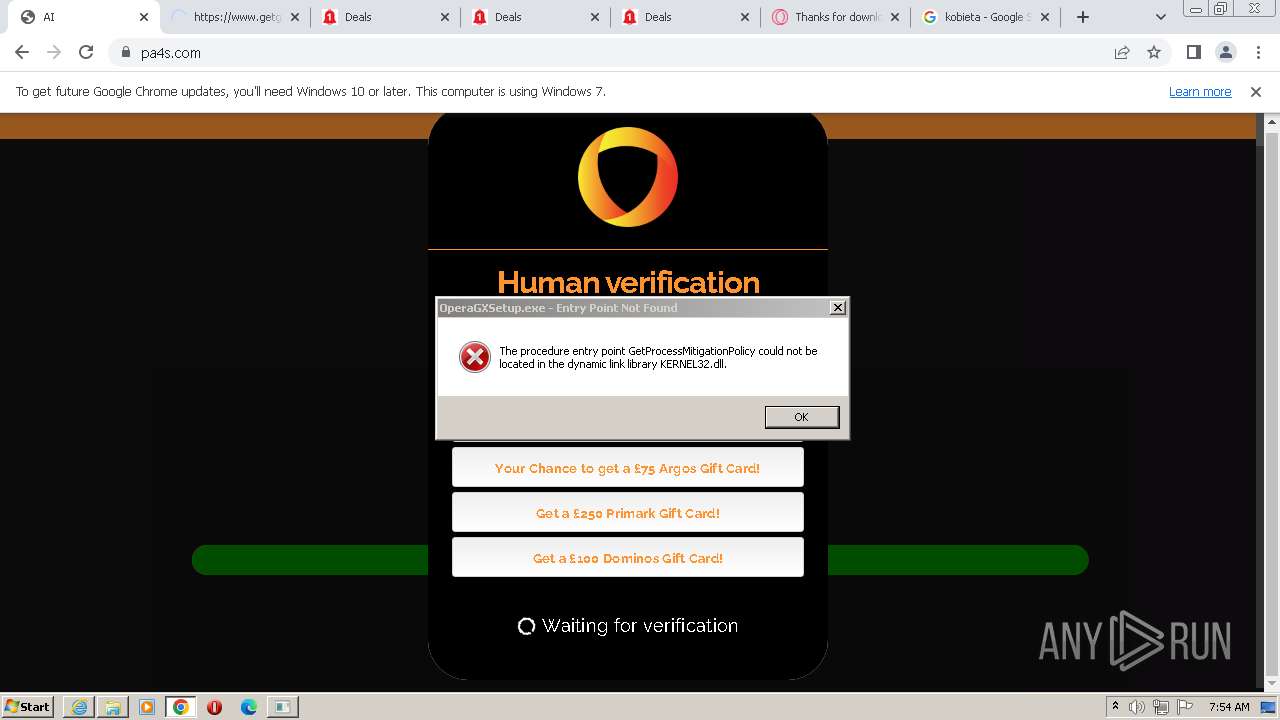The width and height of the screenshot is (1280, 720).
Task: Choose £100 Dominos Gift Card offer
Action: click(627, 558)
